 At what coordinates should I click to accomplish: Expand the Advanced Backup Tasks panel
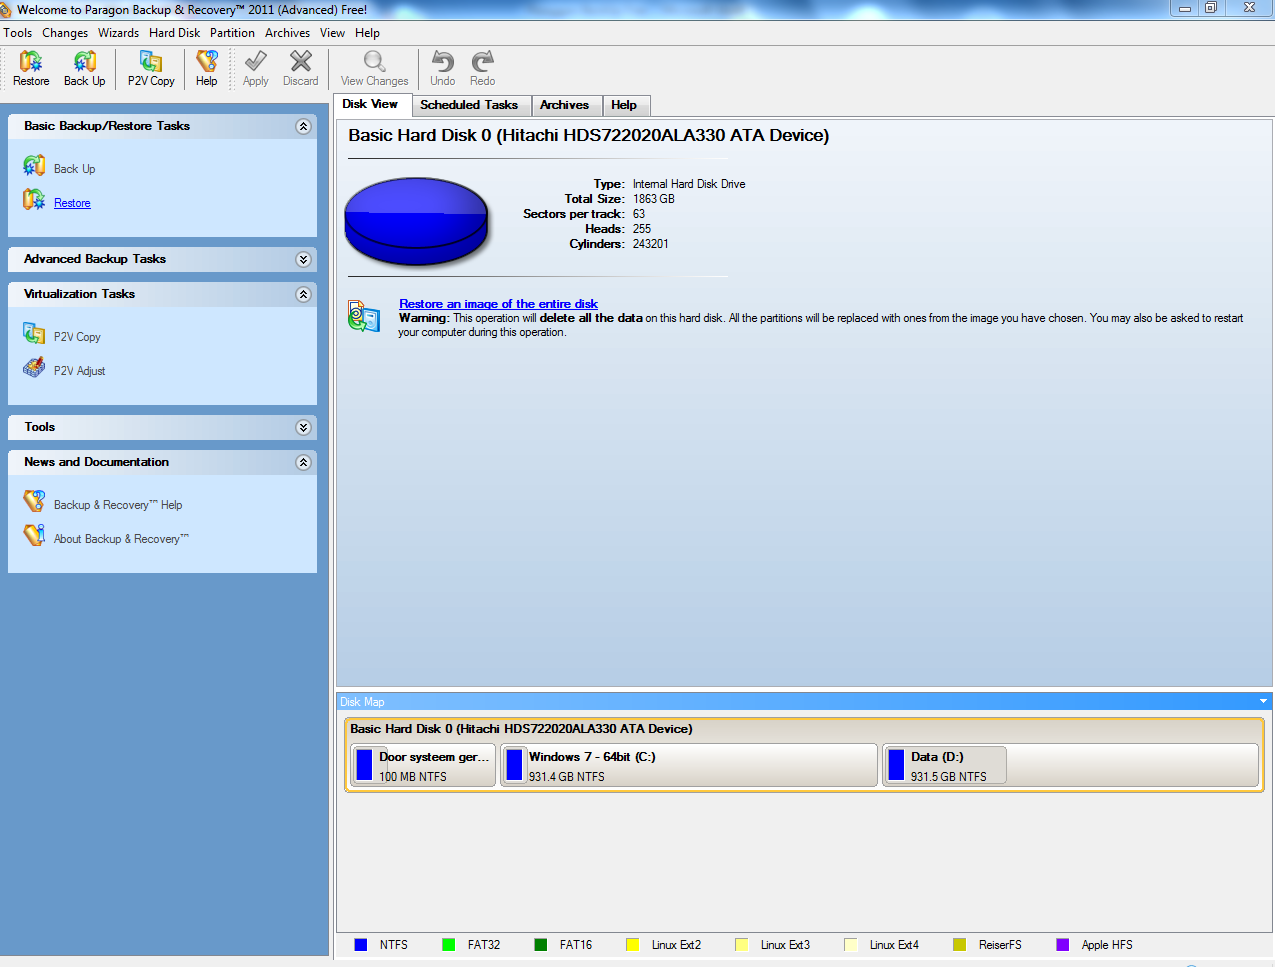point(303,260)
